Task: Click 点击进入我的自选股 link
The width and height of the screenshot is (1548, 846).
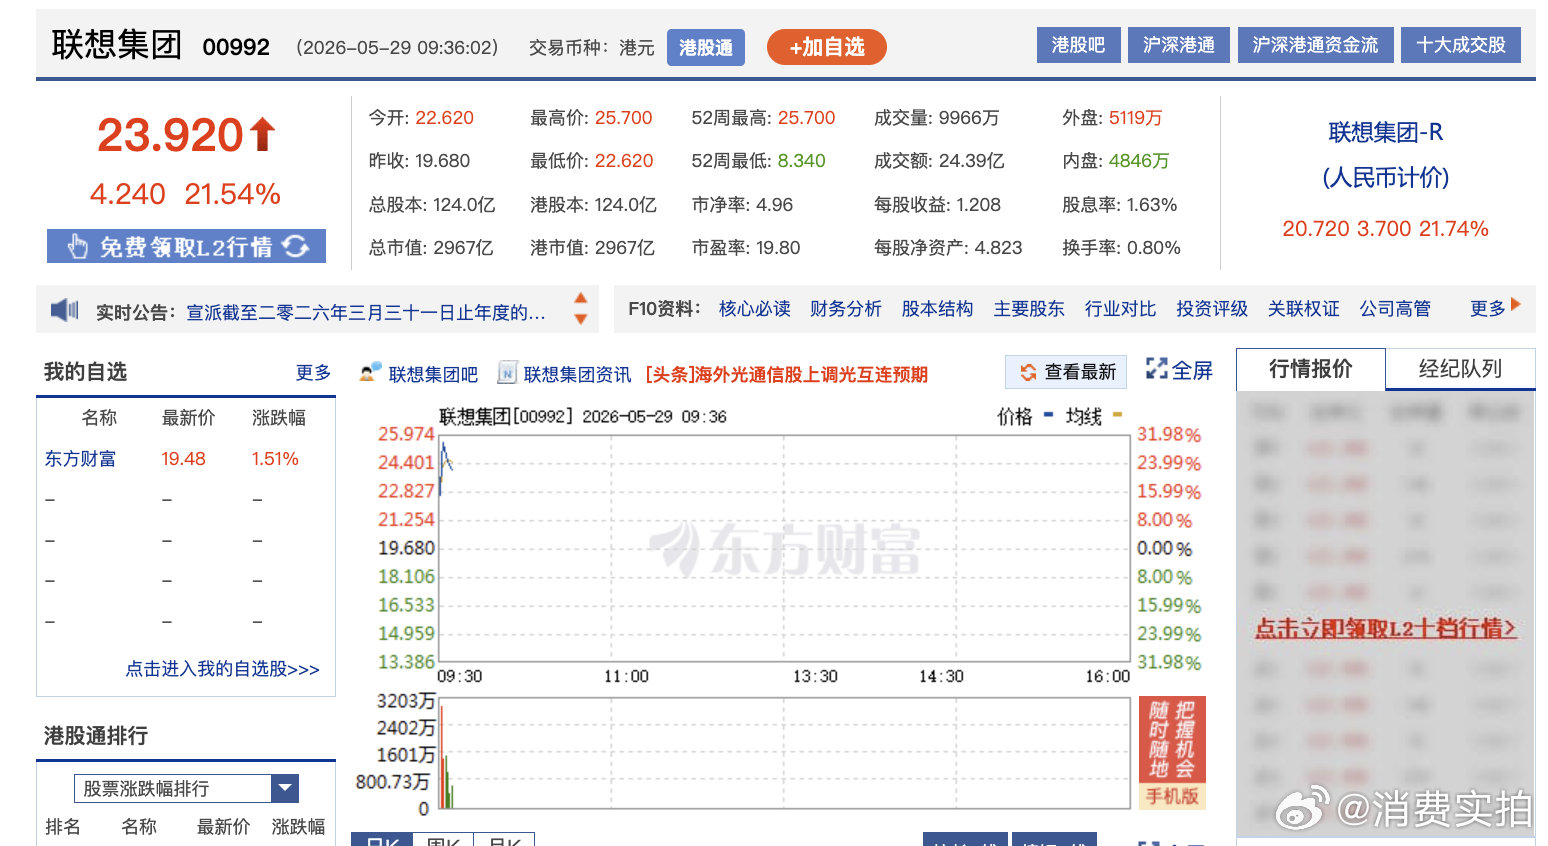Action: tap(222, 669)
